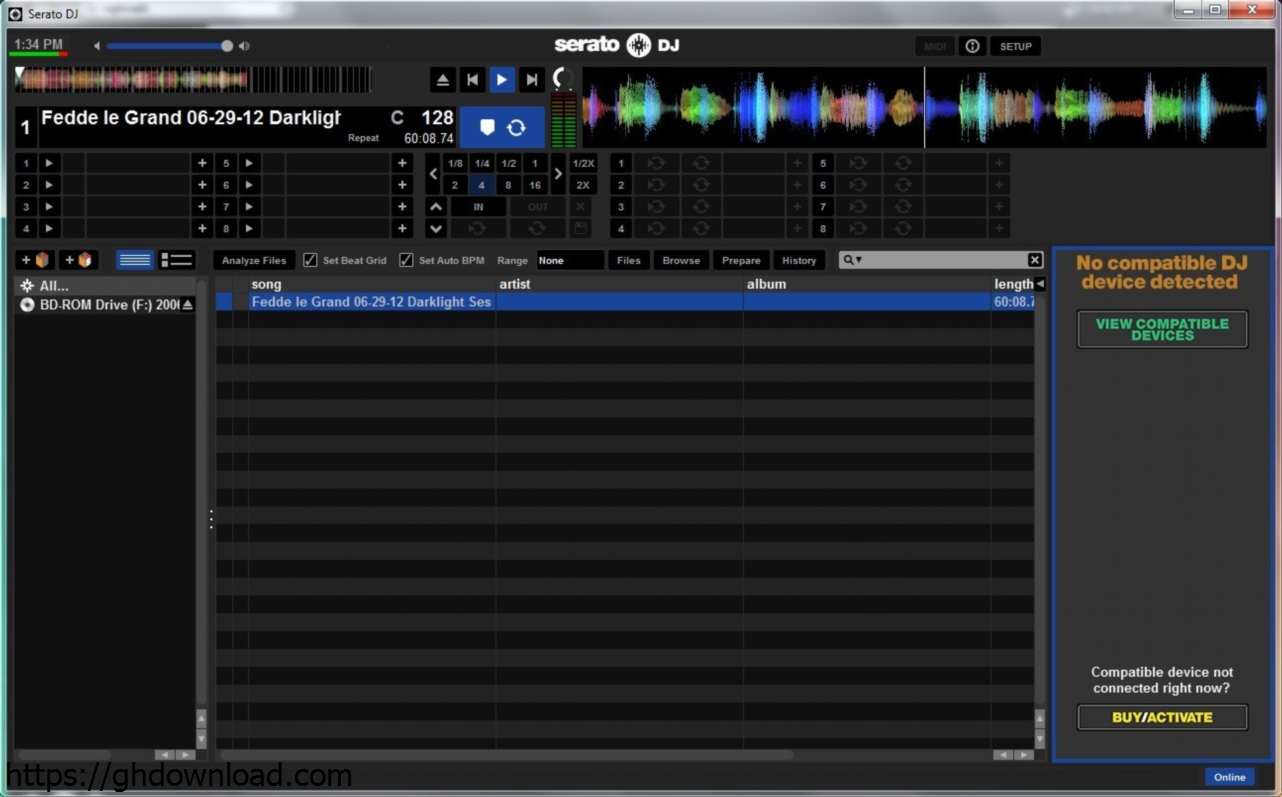Select 1/2 beat auto loop
Image resolution: width=1282 pixels, height=797 pixels.
point(509,163)
